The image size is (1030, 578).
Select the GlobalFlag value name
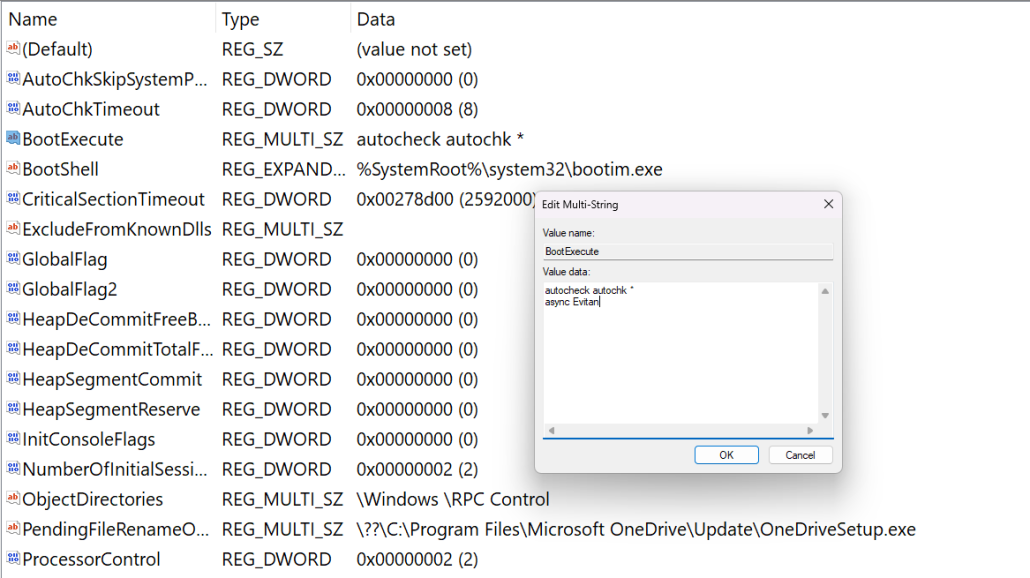tap(65, 259)
